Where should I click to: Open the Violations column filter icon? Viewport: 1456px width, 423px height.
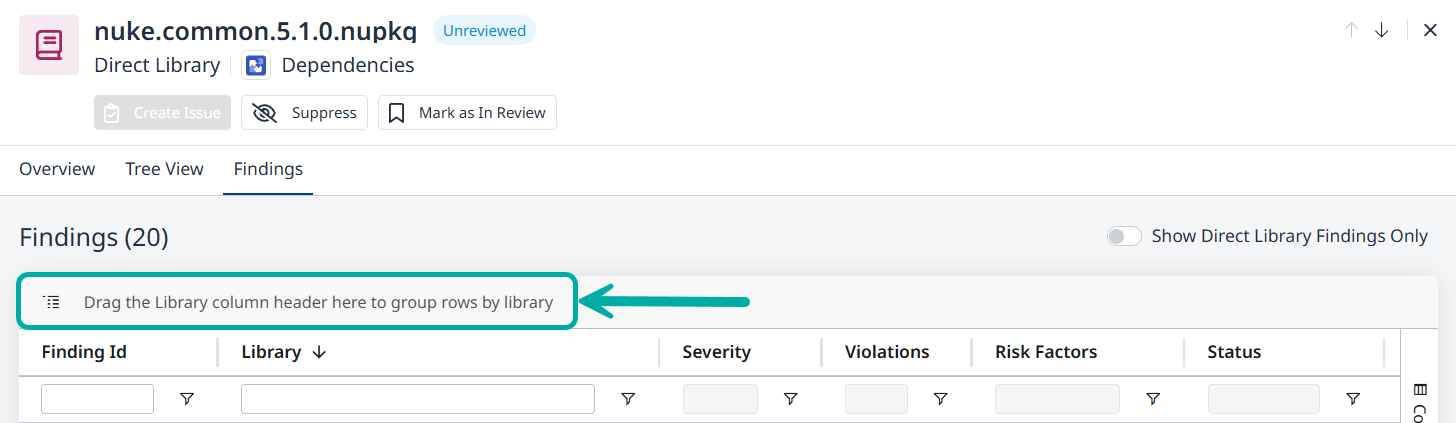tap(940, 399)
